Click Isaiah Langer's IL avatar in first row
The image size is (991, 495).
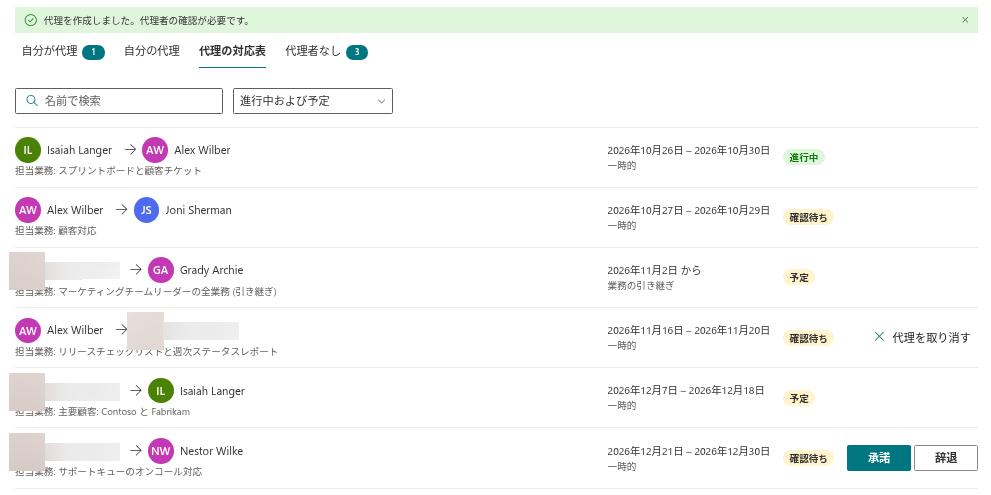(x=28, y=150)
